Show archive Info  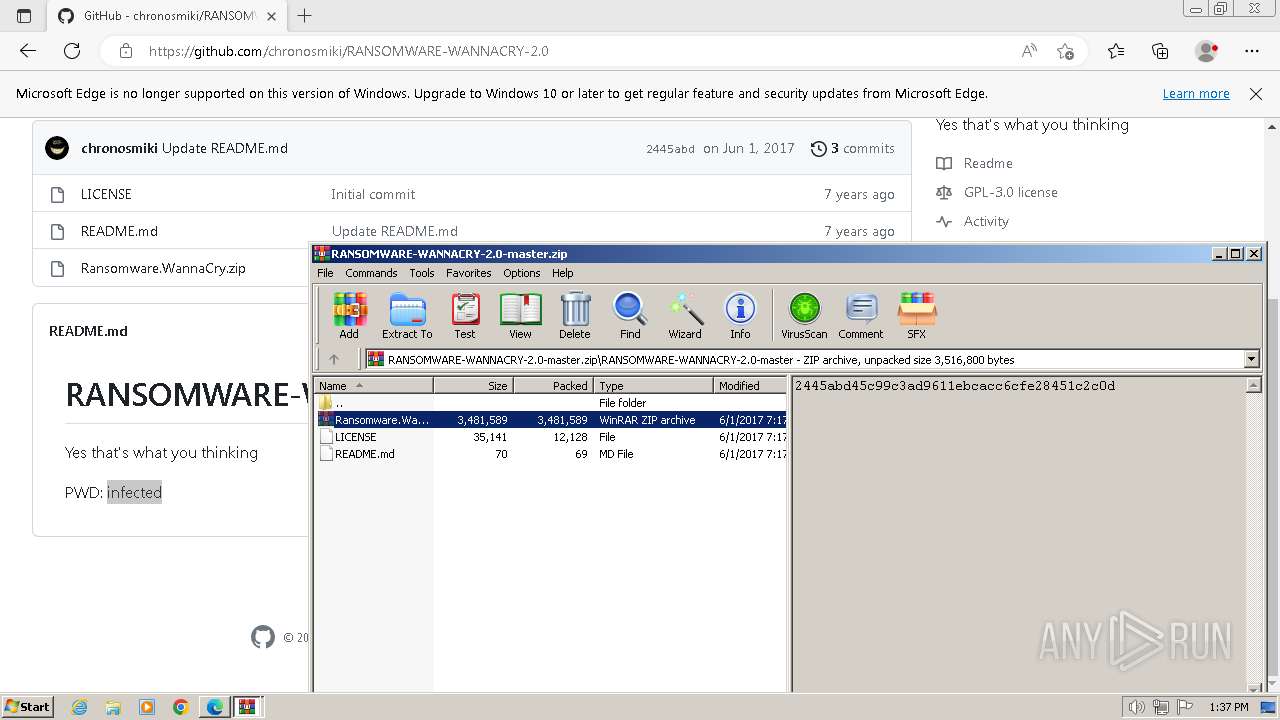(740, 316)
